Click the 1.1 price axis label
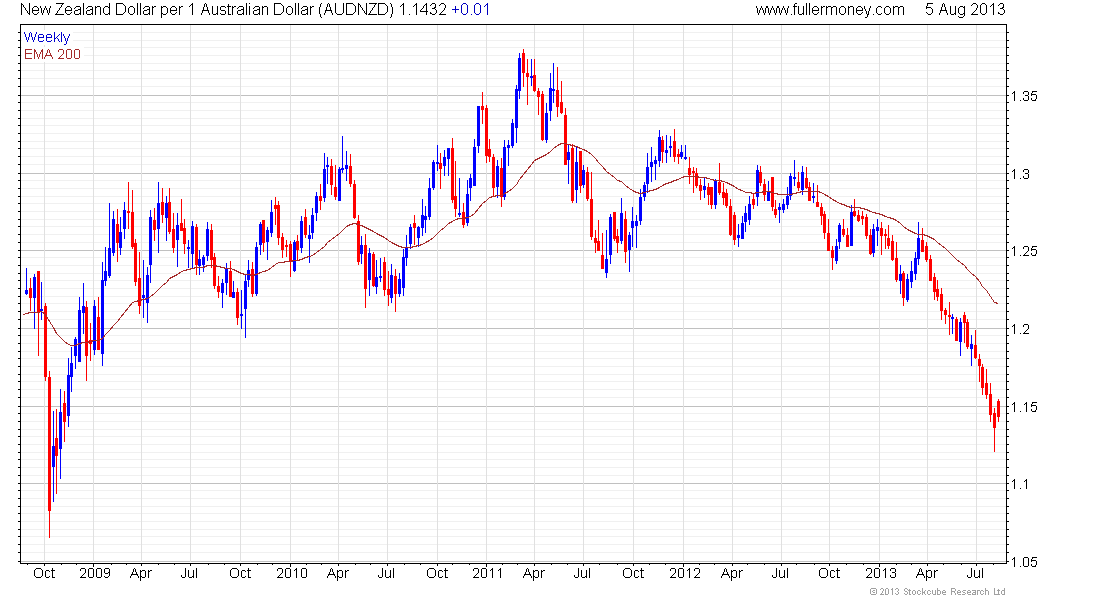This screenshot has width=1100, height=600. [1021, 484]
